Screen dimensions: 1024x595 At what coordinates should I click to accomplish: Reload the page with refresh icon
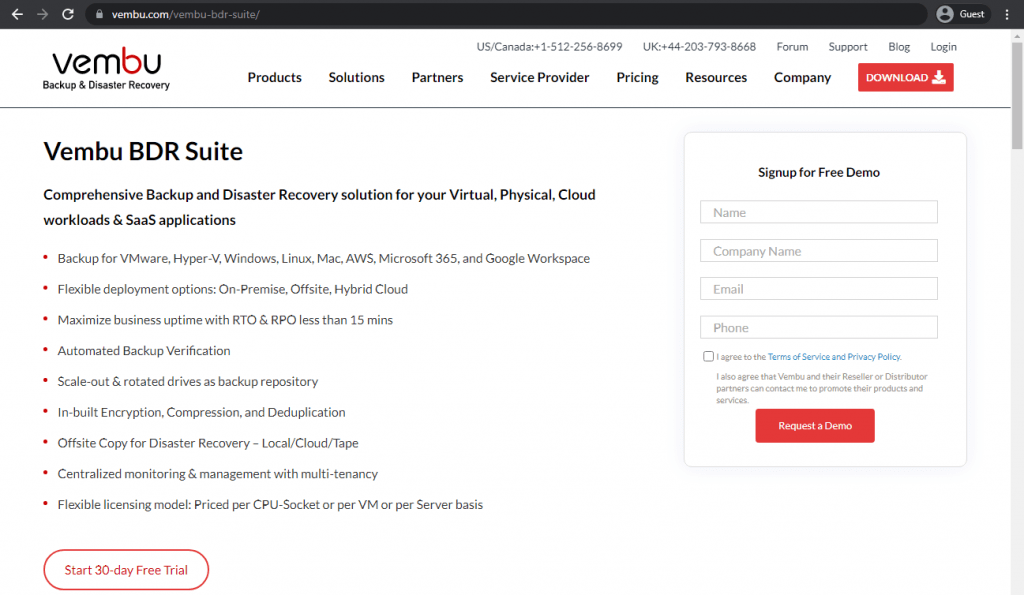68,14
